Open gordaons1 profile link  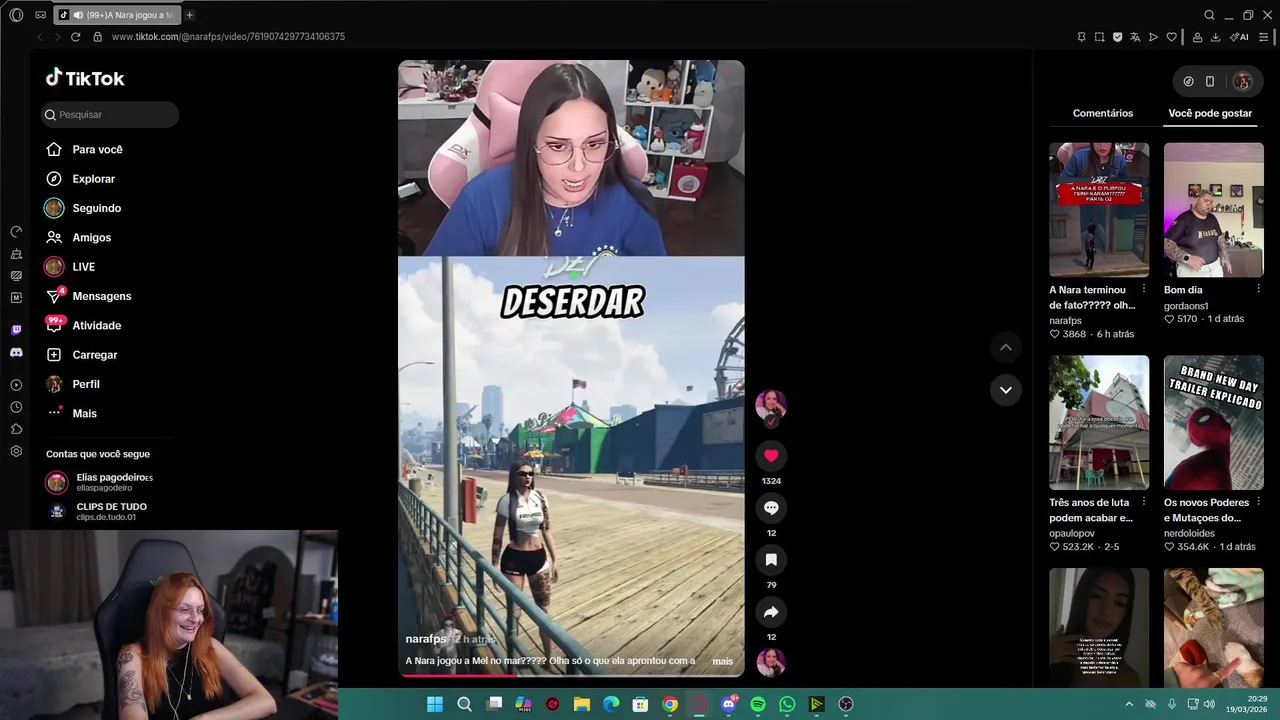point(1186,306)
